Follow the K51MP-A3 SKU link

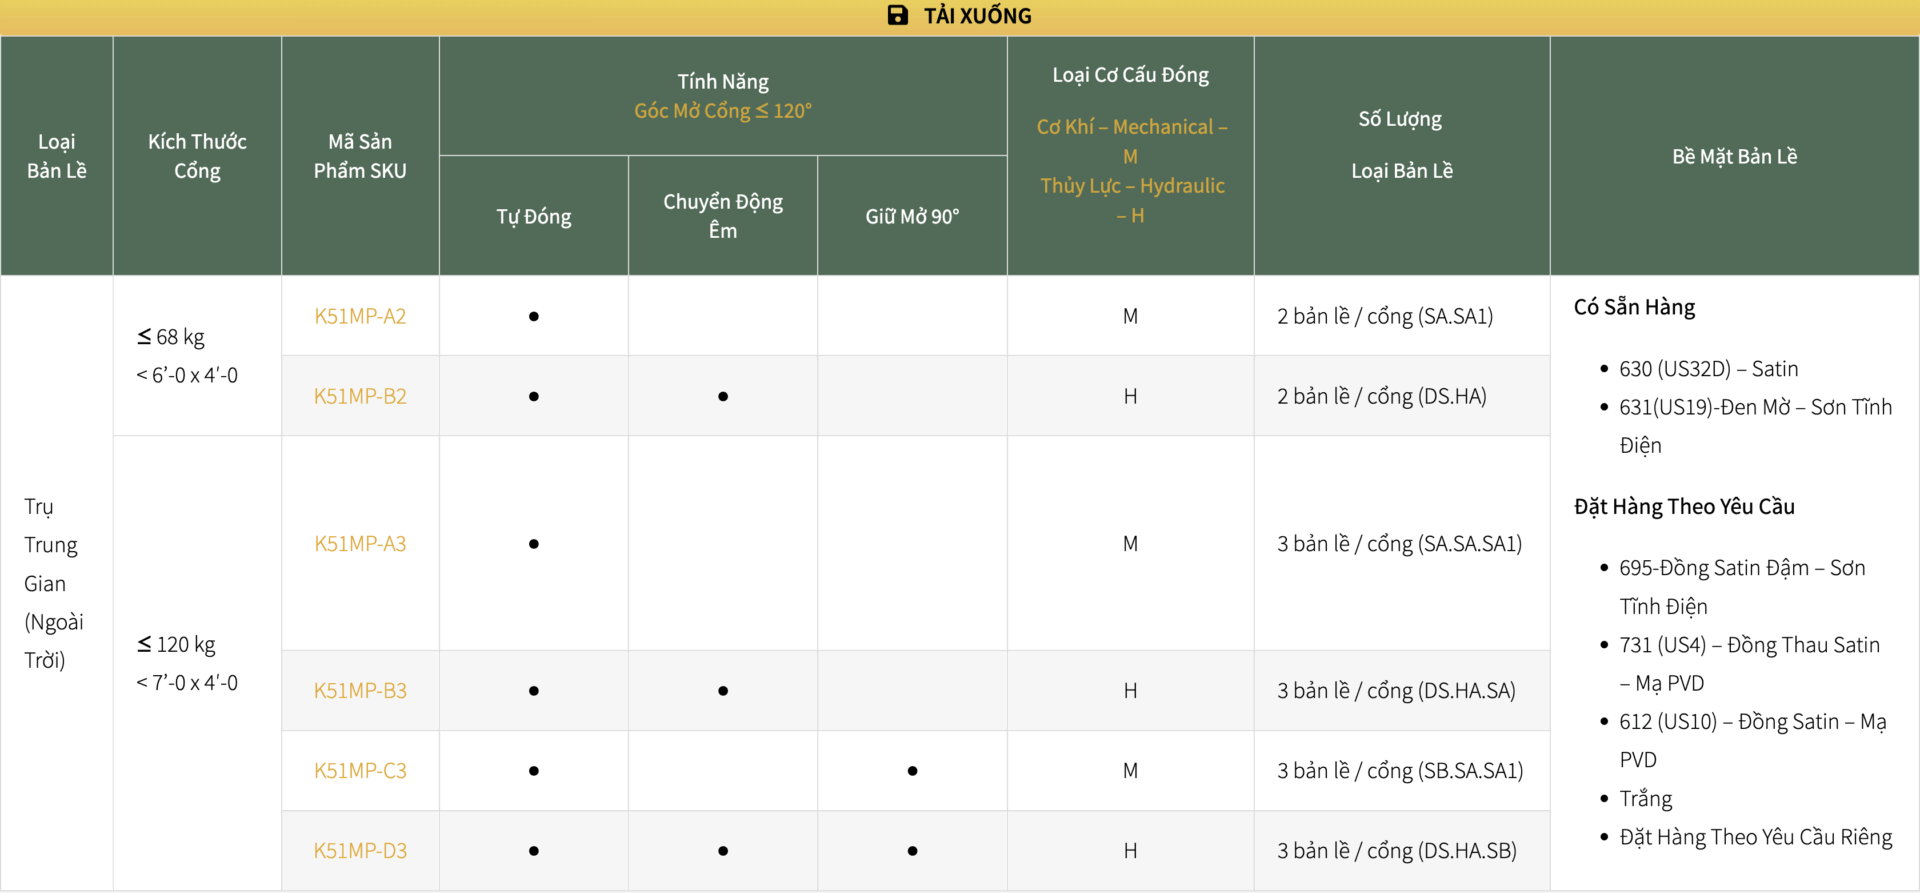pos(360,544)
